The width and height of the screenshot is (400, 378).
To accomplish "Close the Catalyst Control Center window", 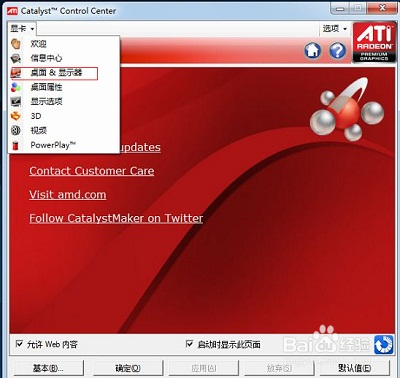I will click(382, 8).
